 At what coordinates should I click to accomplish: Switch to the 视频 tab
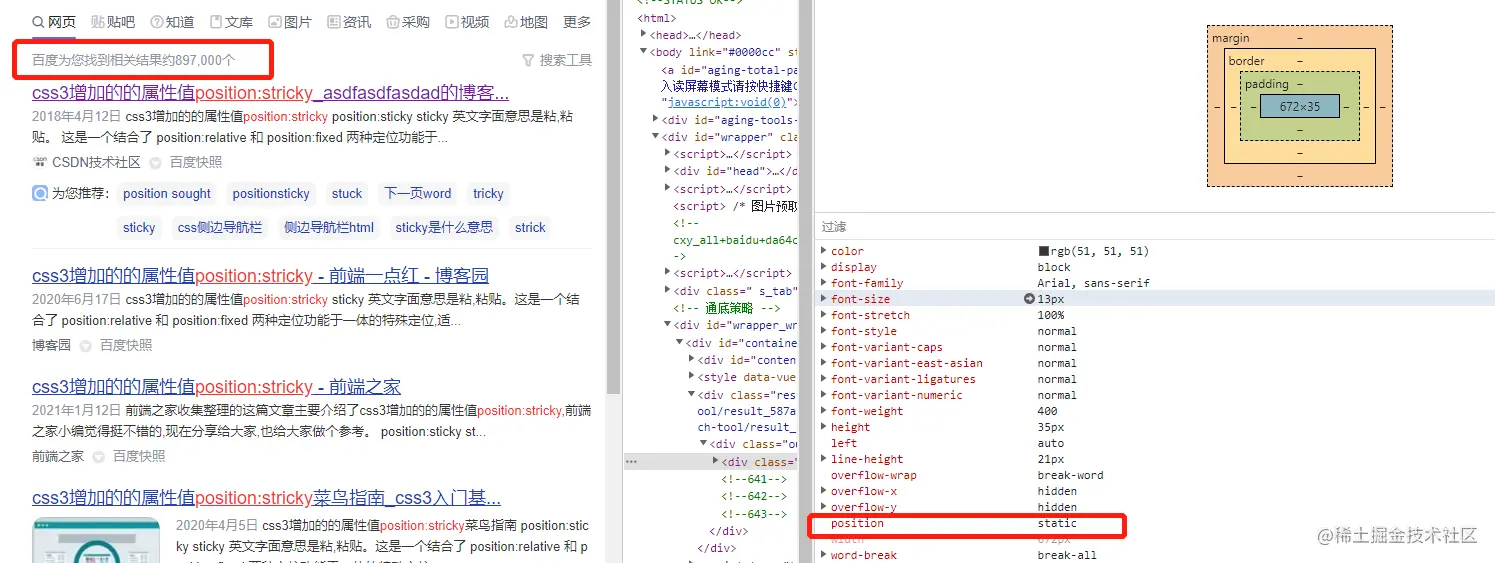[467, 22]
